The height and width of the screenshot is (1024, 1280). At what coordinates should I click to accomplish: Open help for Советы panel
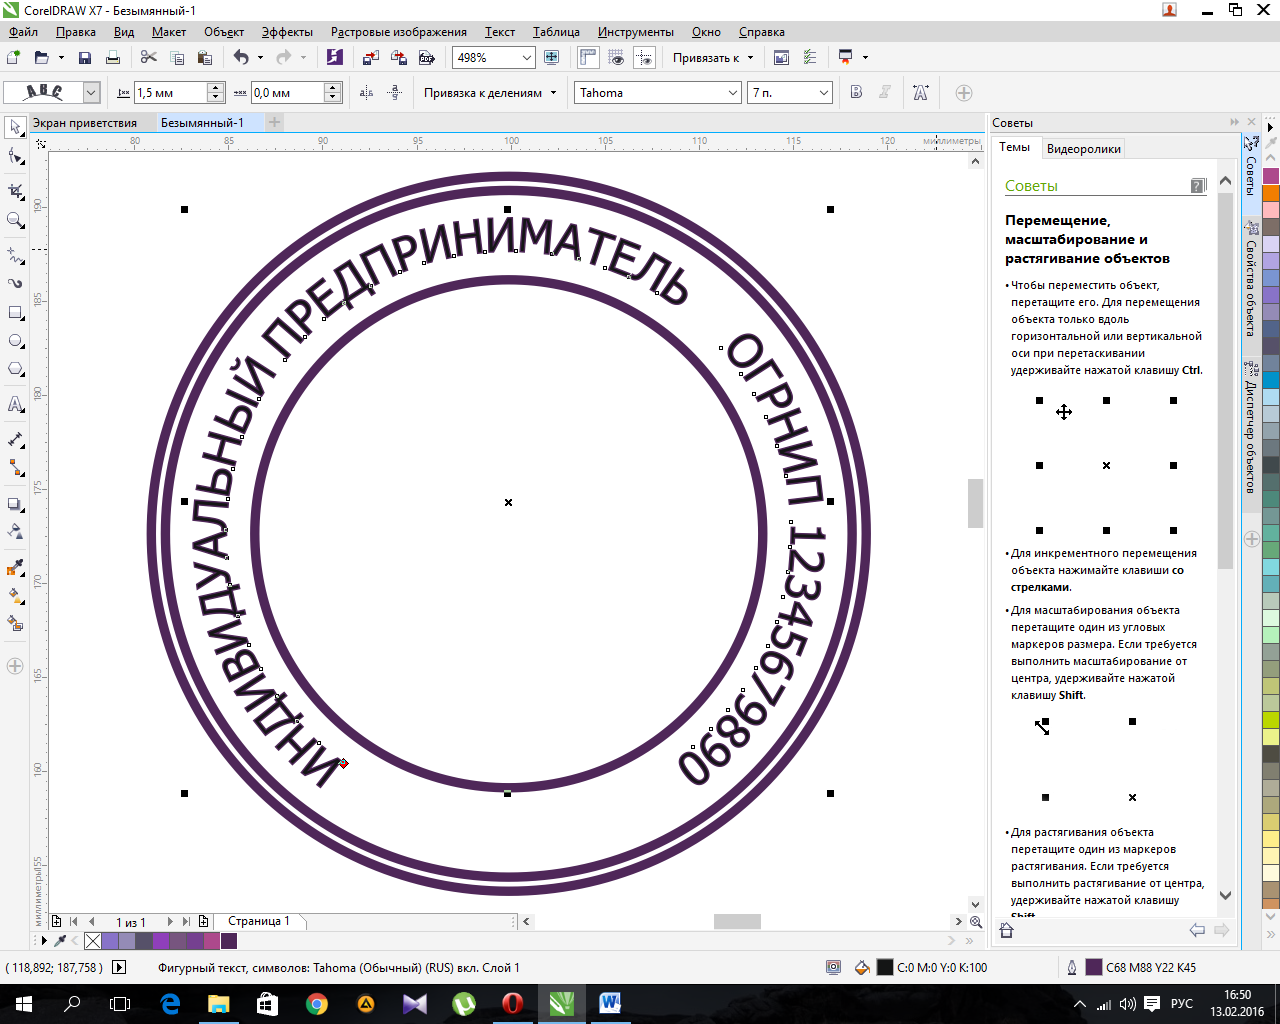(x=1199, y=185)
